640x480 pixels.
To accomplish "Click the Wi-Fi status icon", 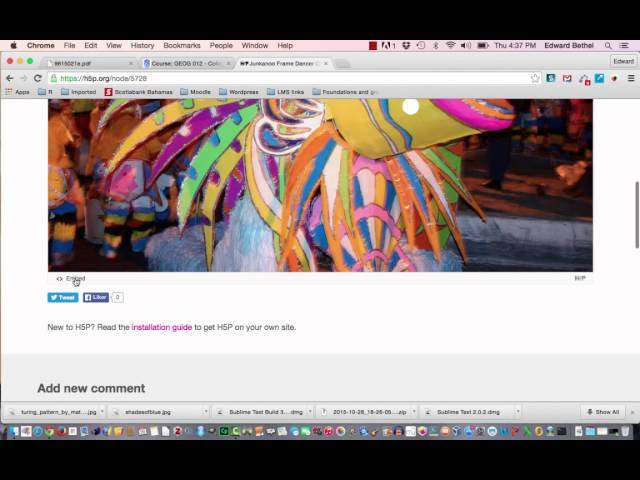I will [x=451, y=45].
